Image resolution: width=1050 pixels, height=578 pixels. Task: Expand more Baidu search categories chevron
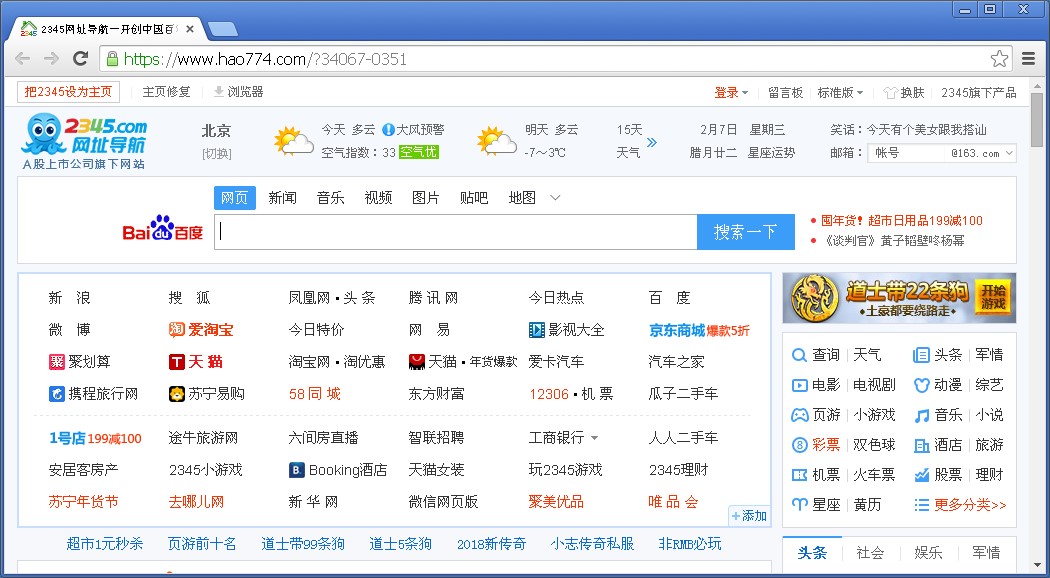(555, 198)
